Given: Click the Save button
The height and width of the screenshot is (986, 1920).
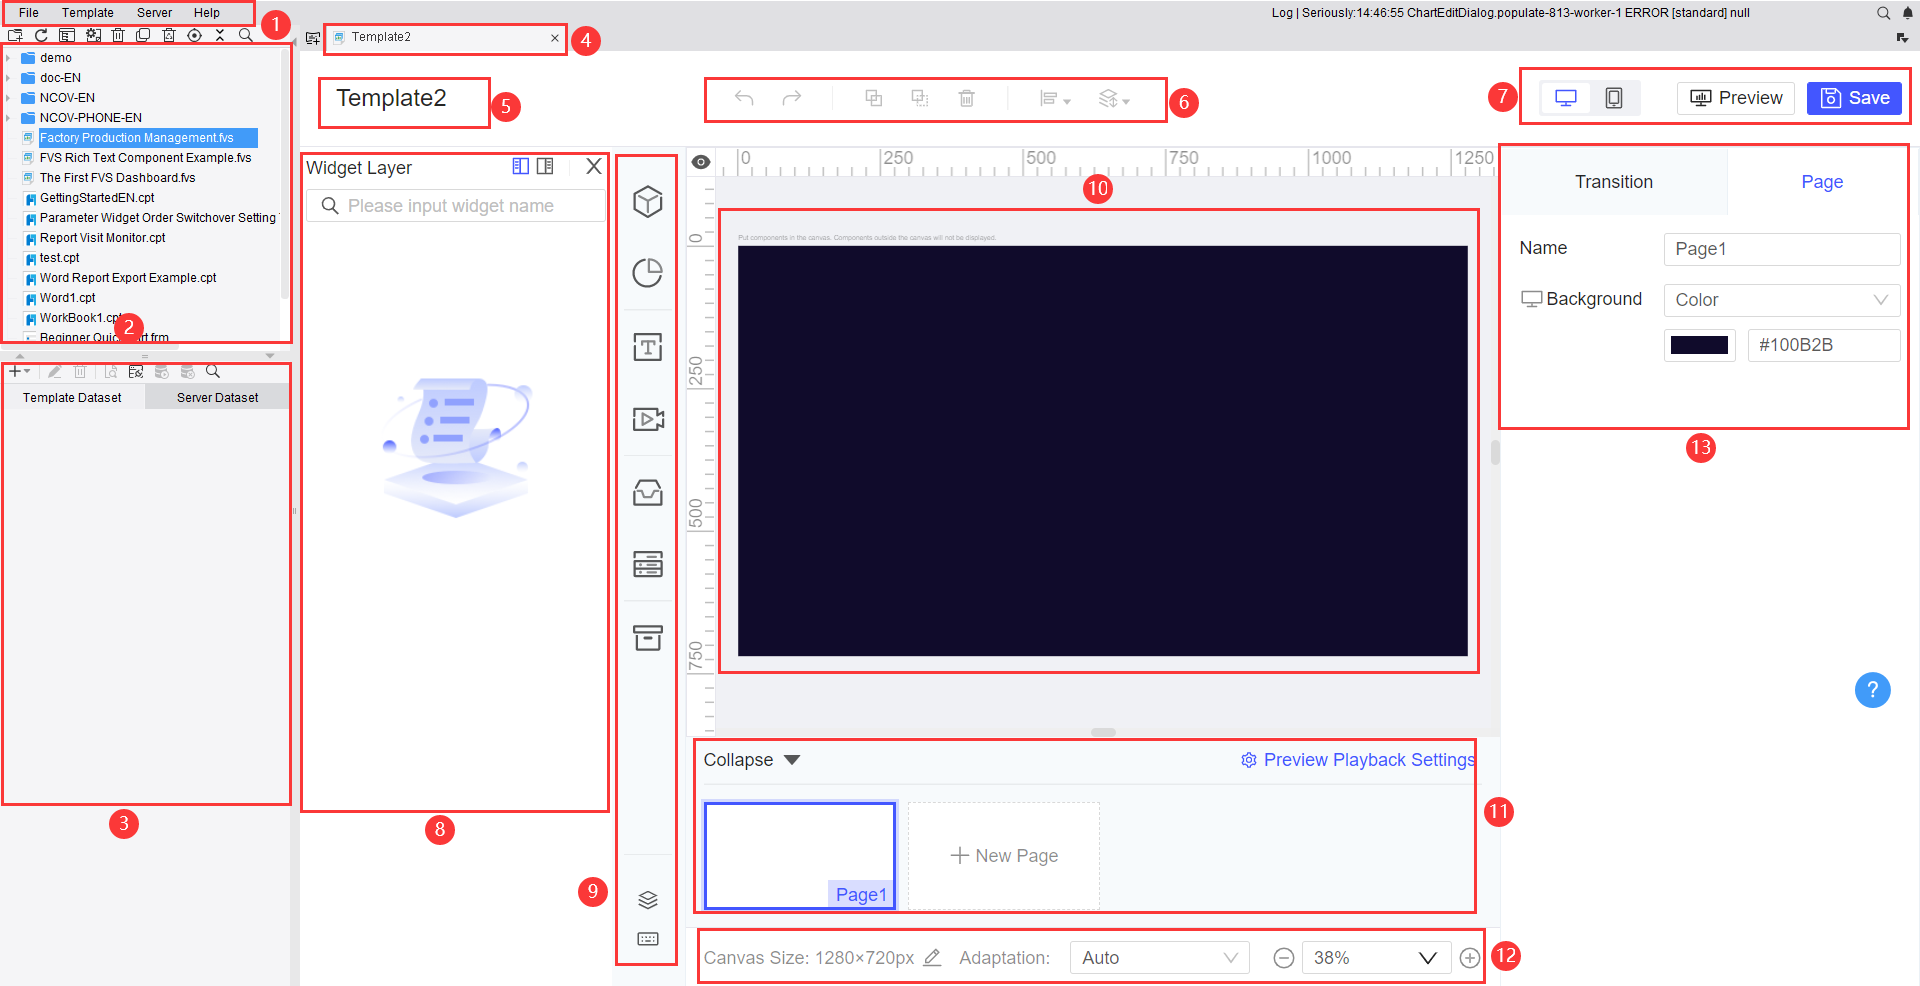Looking at the screenshot, I should tap(1854, 97).
